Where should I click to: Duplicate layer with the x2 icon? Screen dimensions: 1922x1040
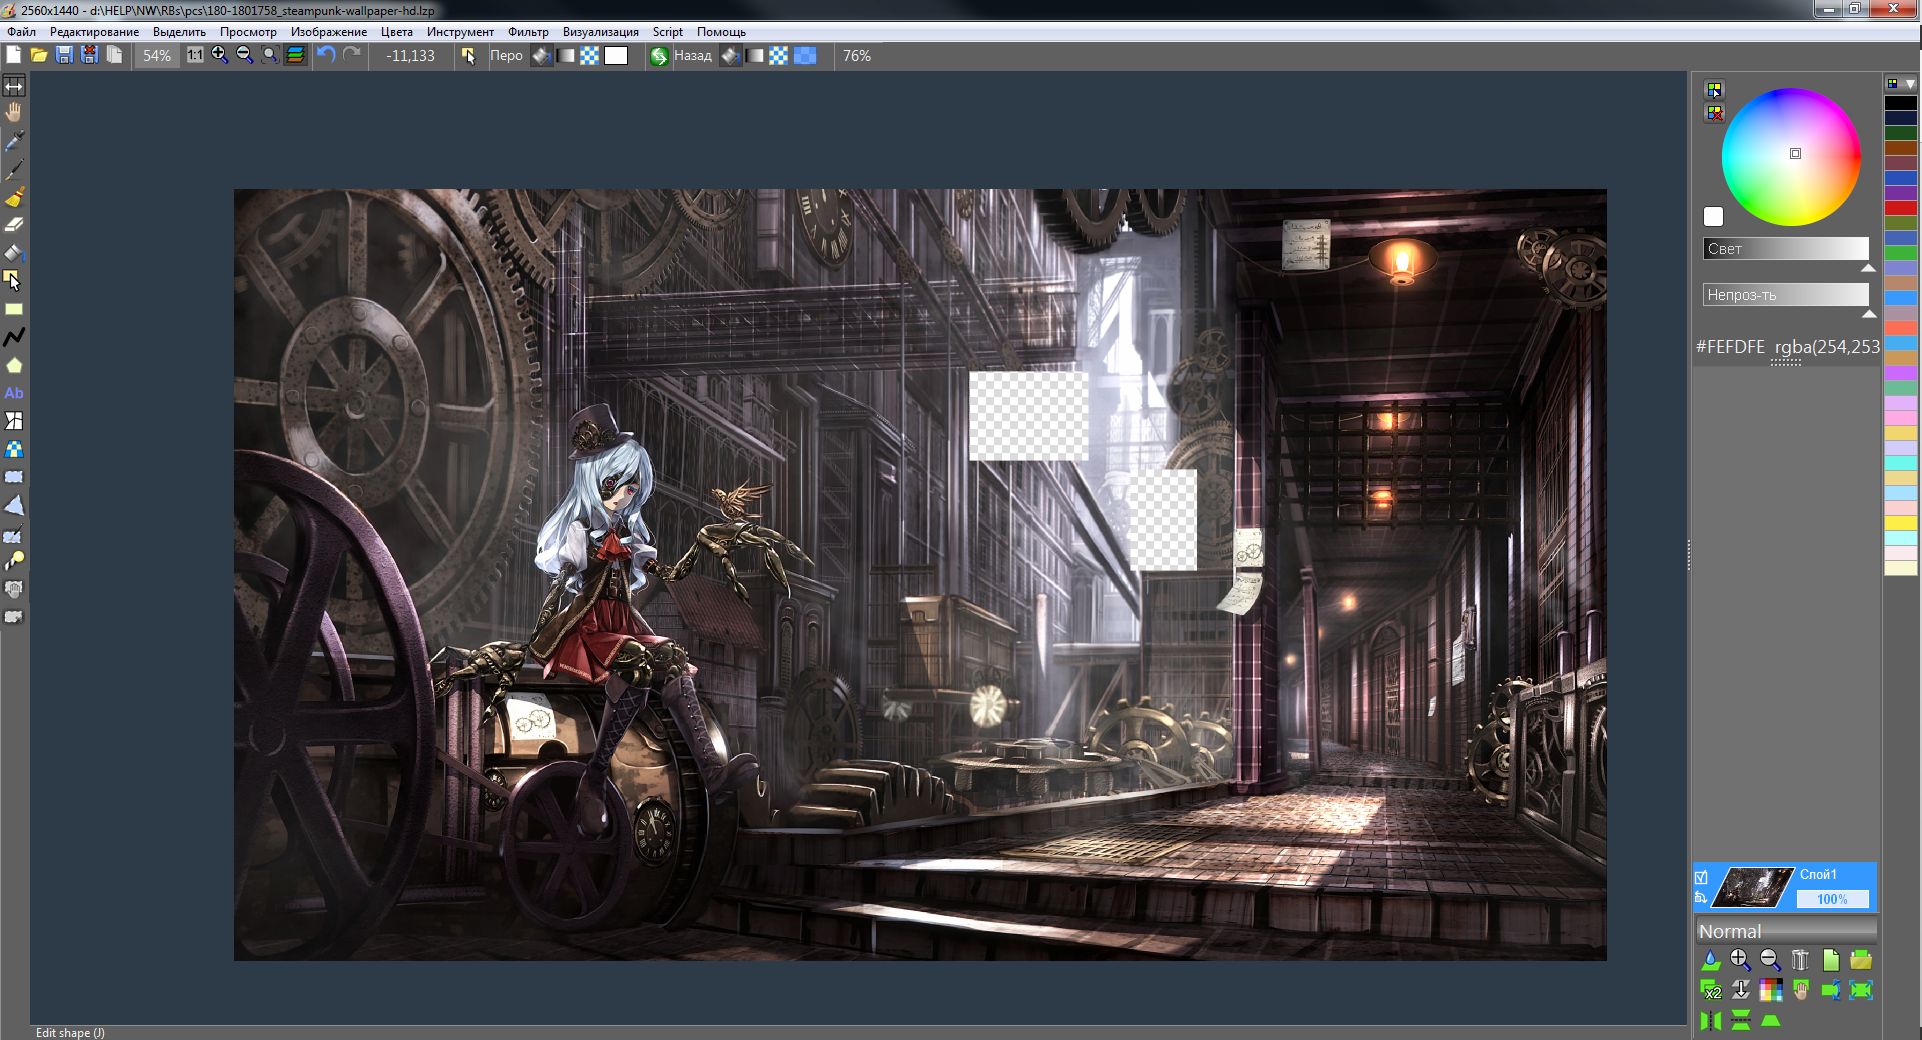pos(1711,990)
